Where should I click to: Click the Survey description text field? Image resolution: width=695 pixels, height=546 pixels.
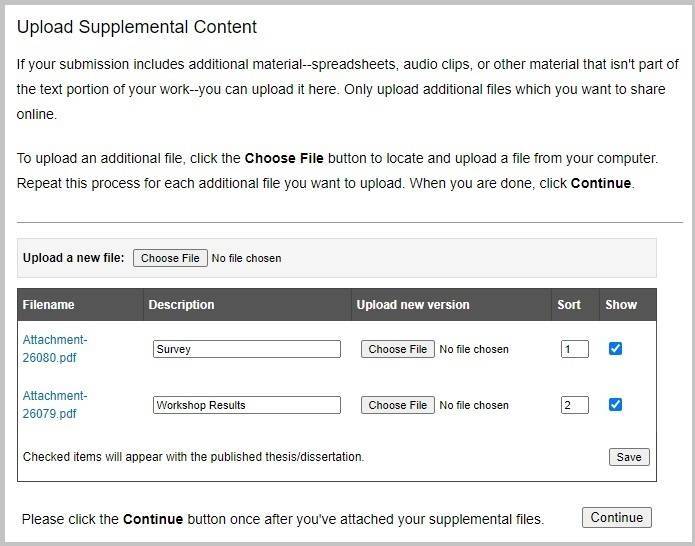click(x=246, y=349)
